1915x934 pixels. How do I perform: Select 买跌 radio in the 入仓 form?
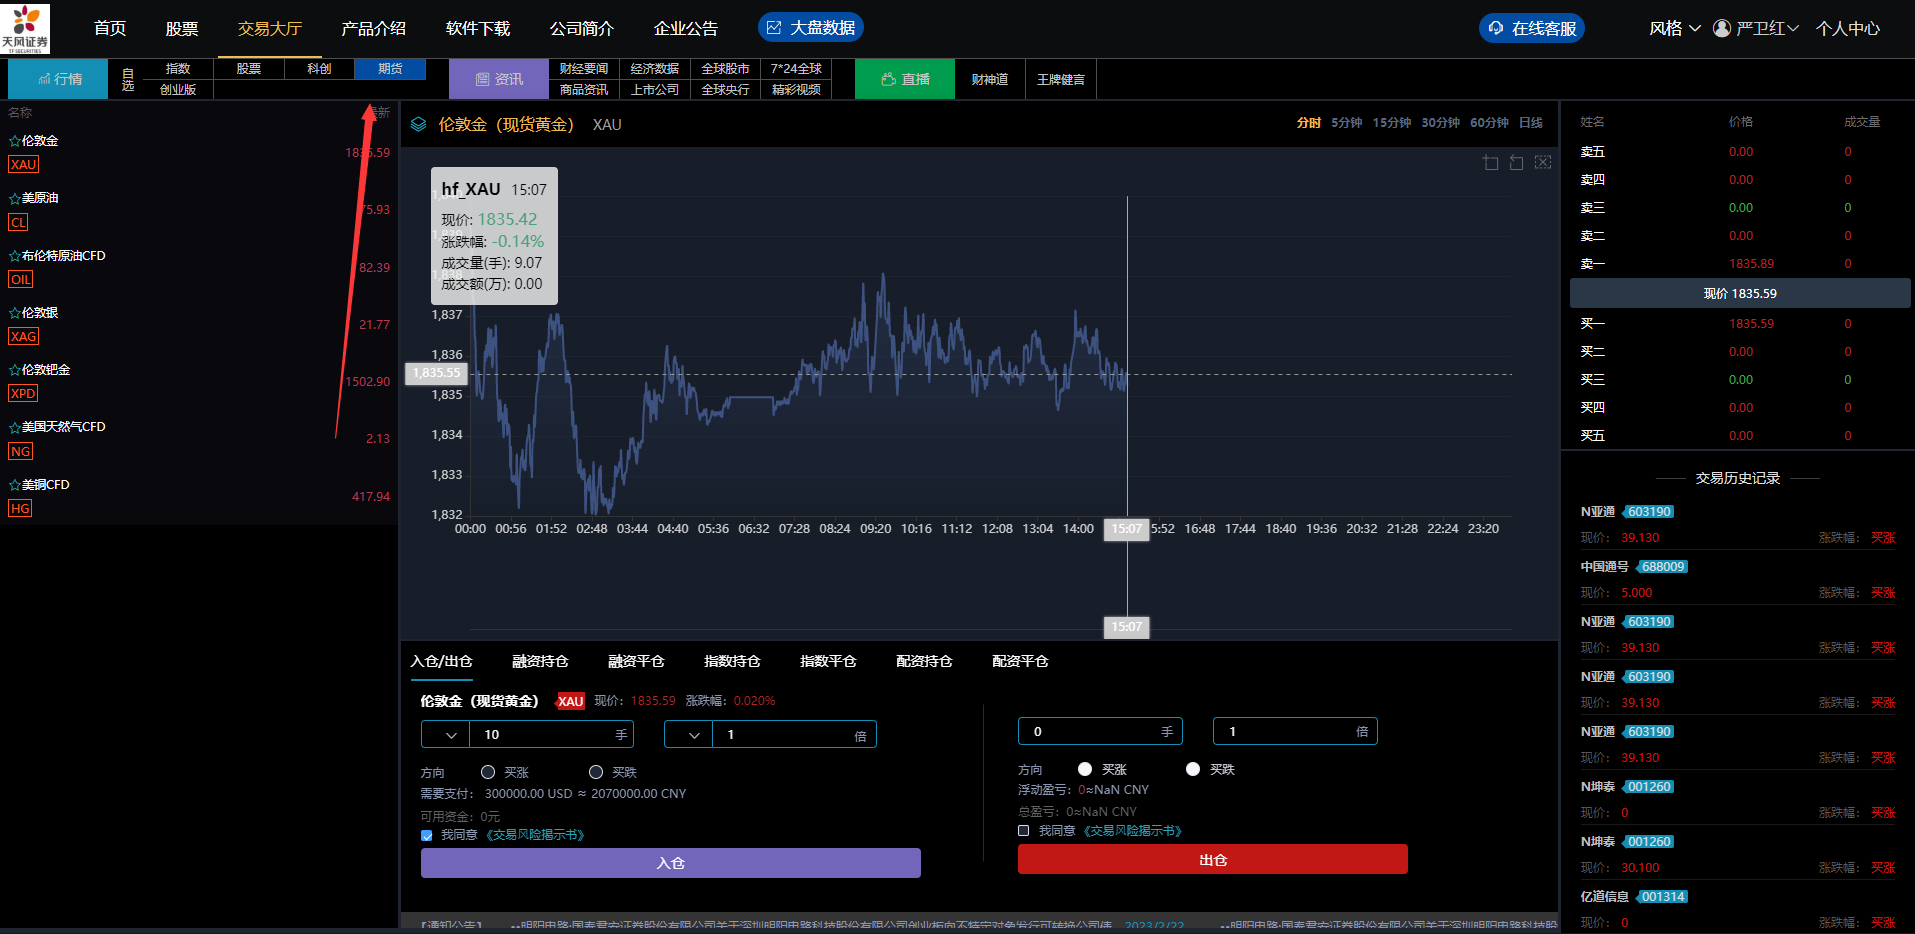pos(596,772)
